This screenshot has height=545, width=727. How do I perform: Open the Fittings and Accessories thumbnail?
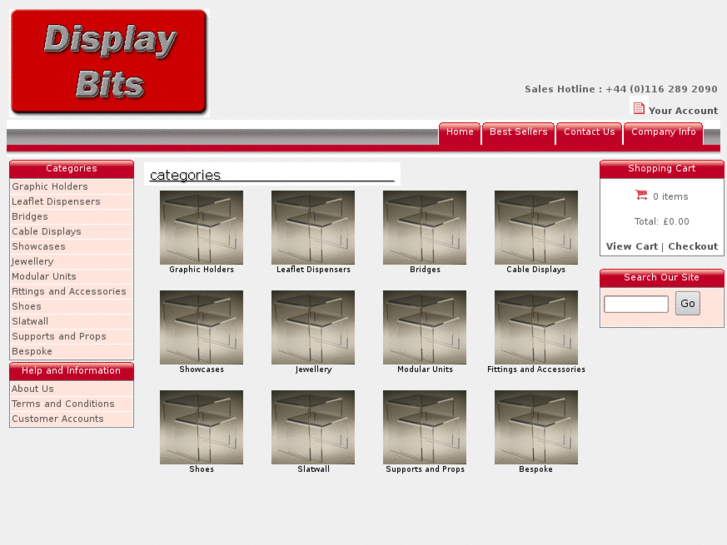click(536, 327)
